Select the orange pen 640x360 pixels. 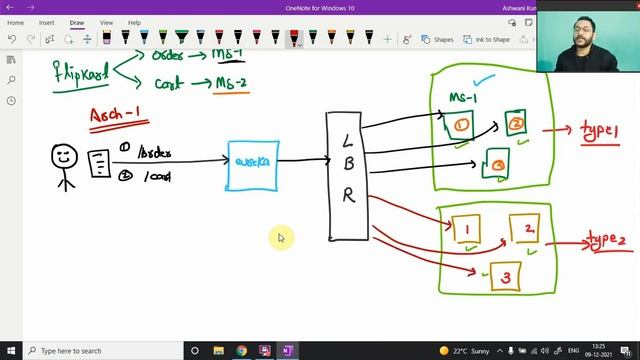pos(331,37)
